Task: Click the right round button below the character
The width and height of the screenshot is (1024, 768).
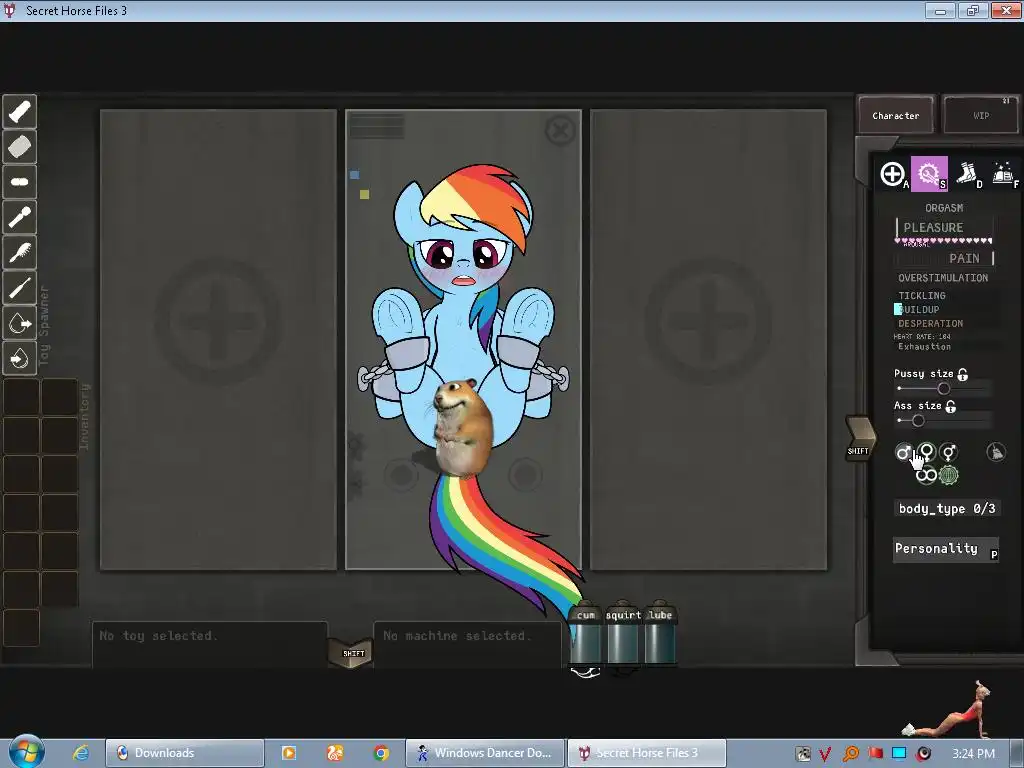Action: [525, 475]
